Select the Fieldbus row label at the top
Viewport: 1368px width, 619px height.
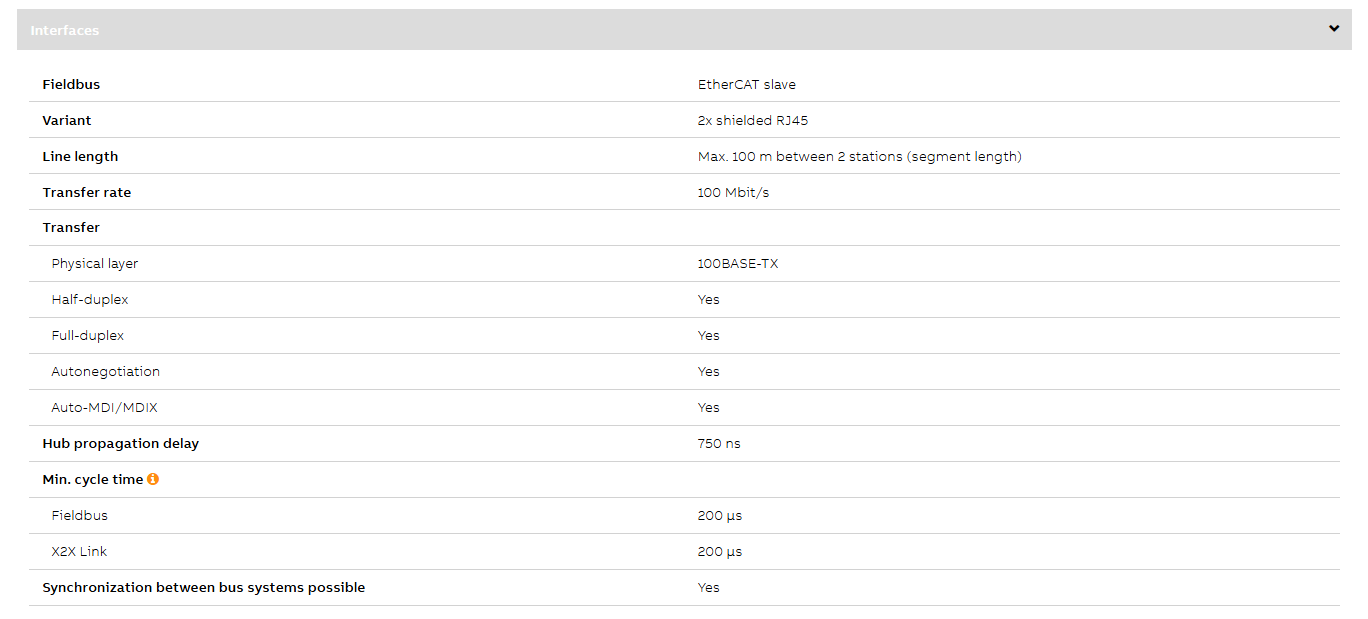[71, 84]
